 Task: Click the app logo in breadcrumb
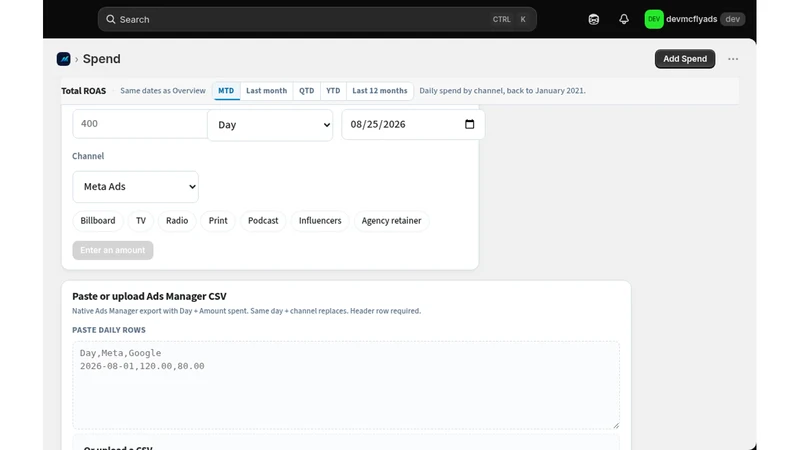(x=64, y=59)
